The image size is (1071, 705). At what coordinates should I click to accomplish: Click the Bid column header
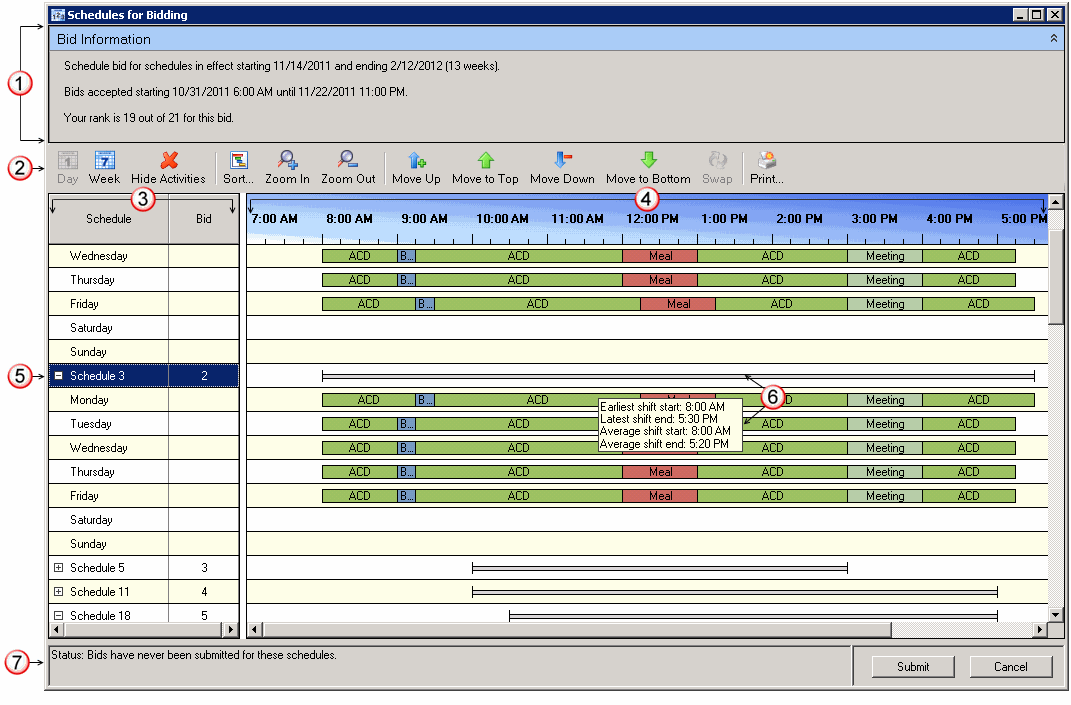[204, 219]
